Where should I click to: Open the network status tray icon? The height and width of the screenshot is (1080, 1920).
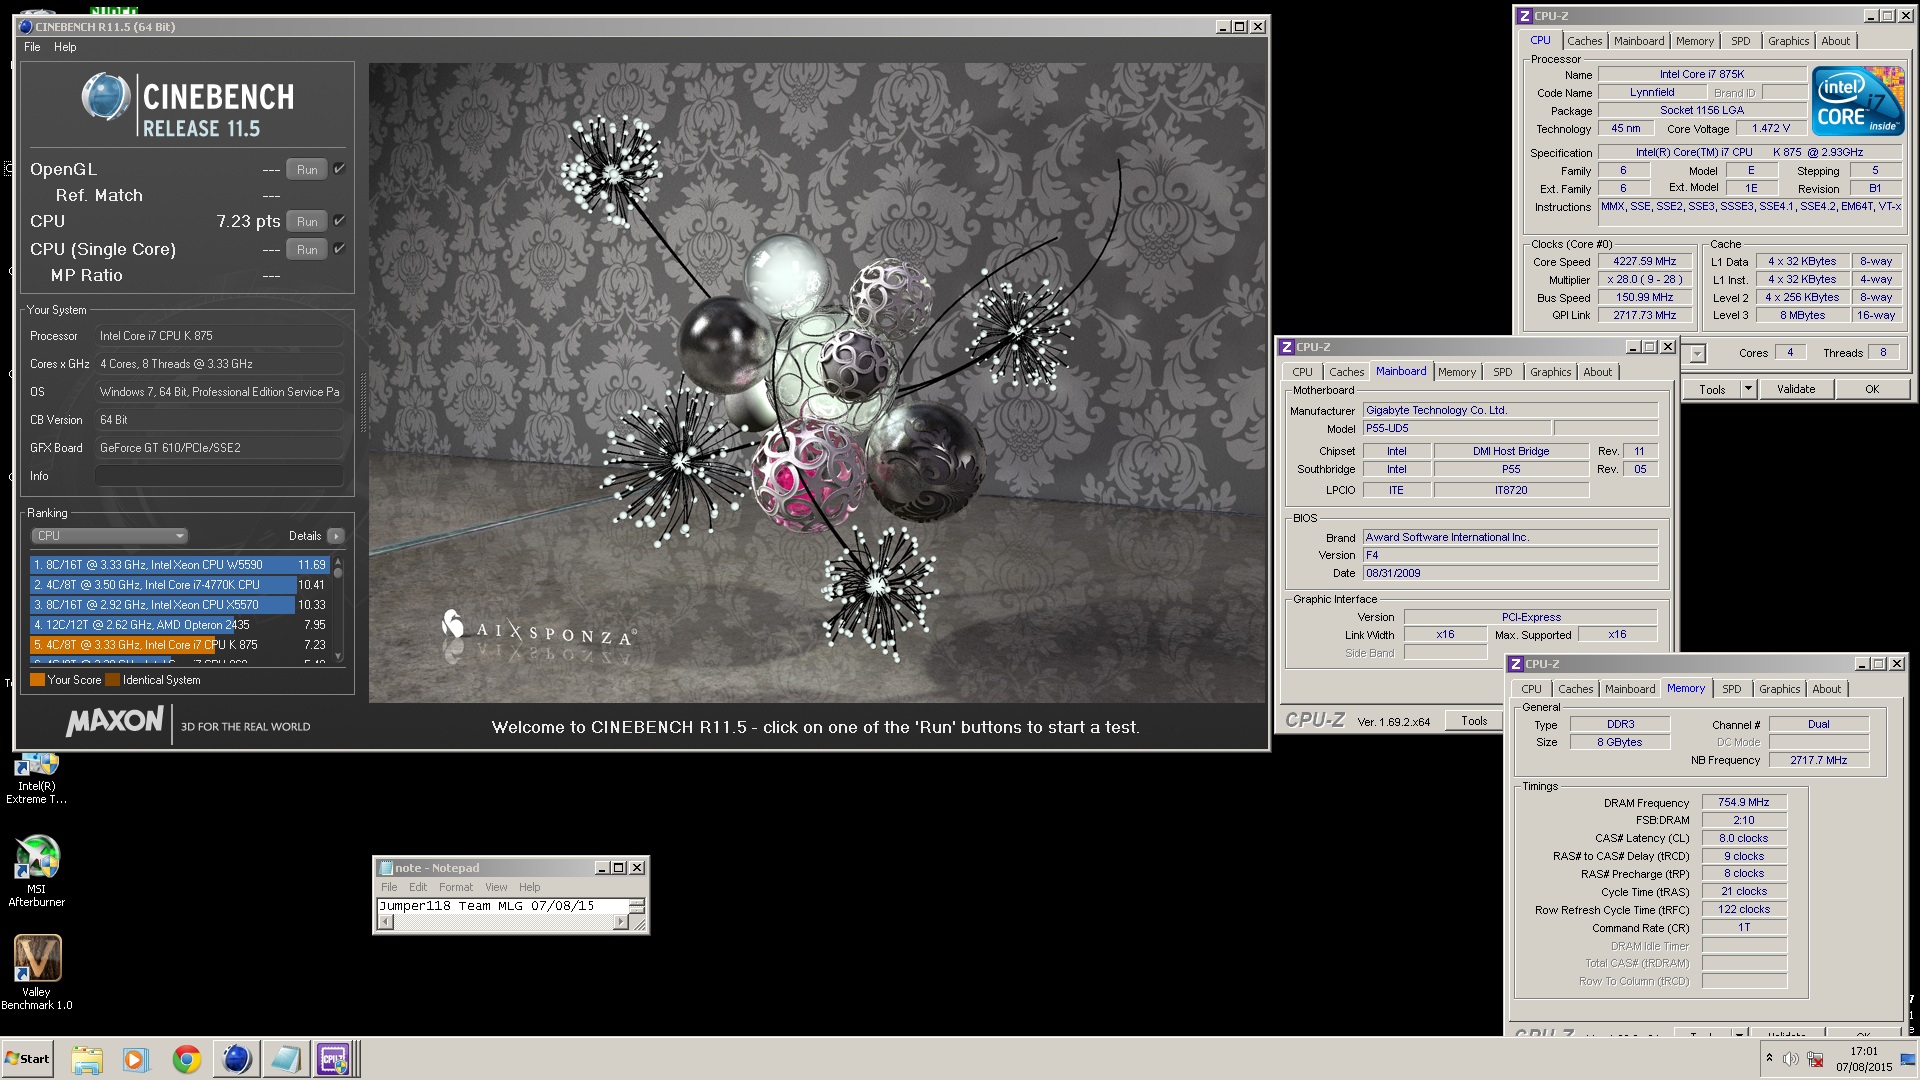[x=1815, y=1059]
